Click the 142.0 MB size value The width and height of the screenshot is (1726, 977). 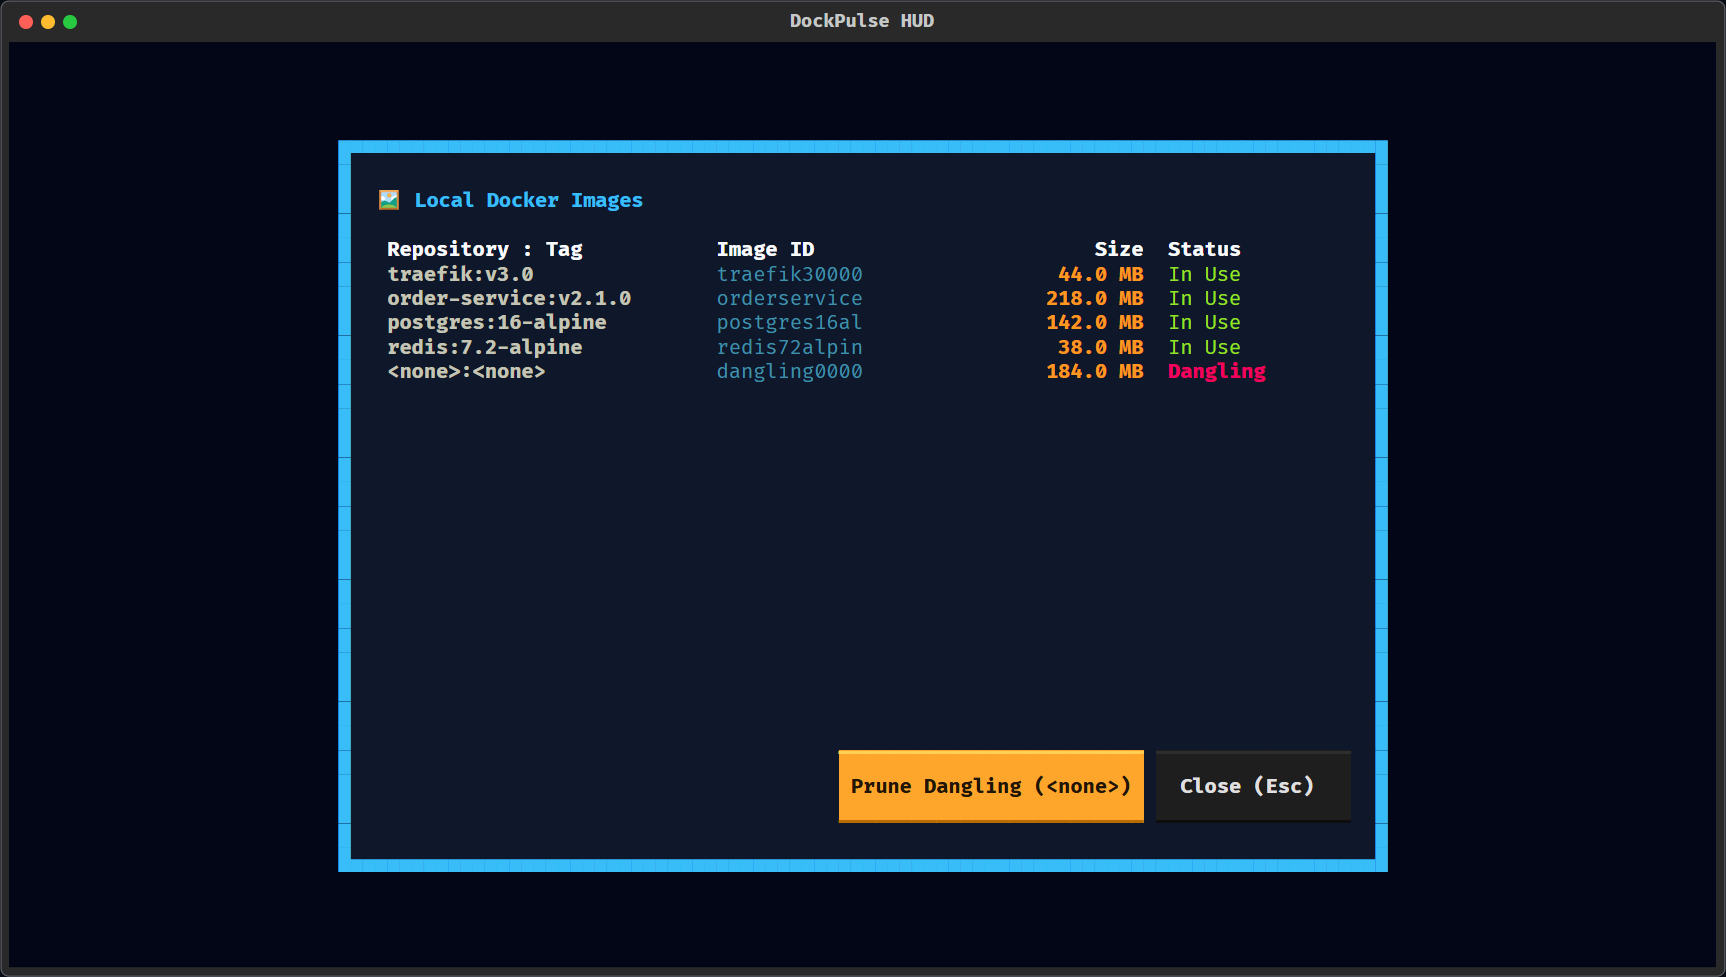coord(1095,322)
